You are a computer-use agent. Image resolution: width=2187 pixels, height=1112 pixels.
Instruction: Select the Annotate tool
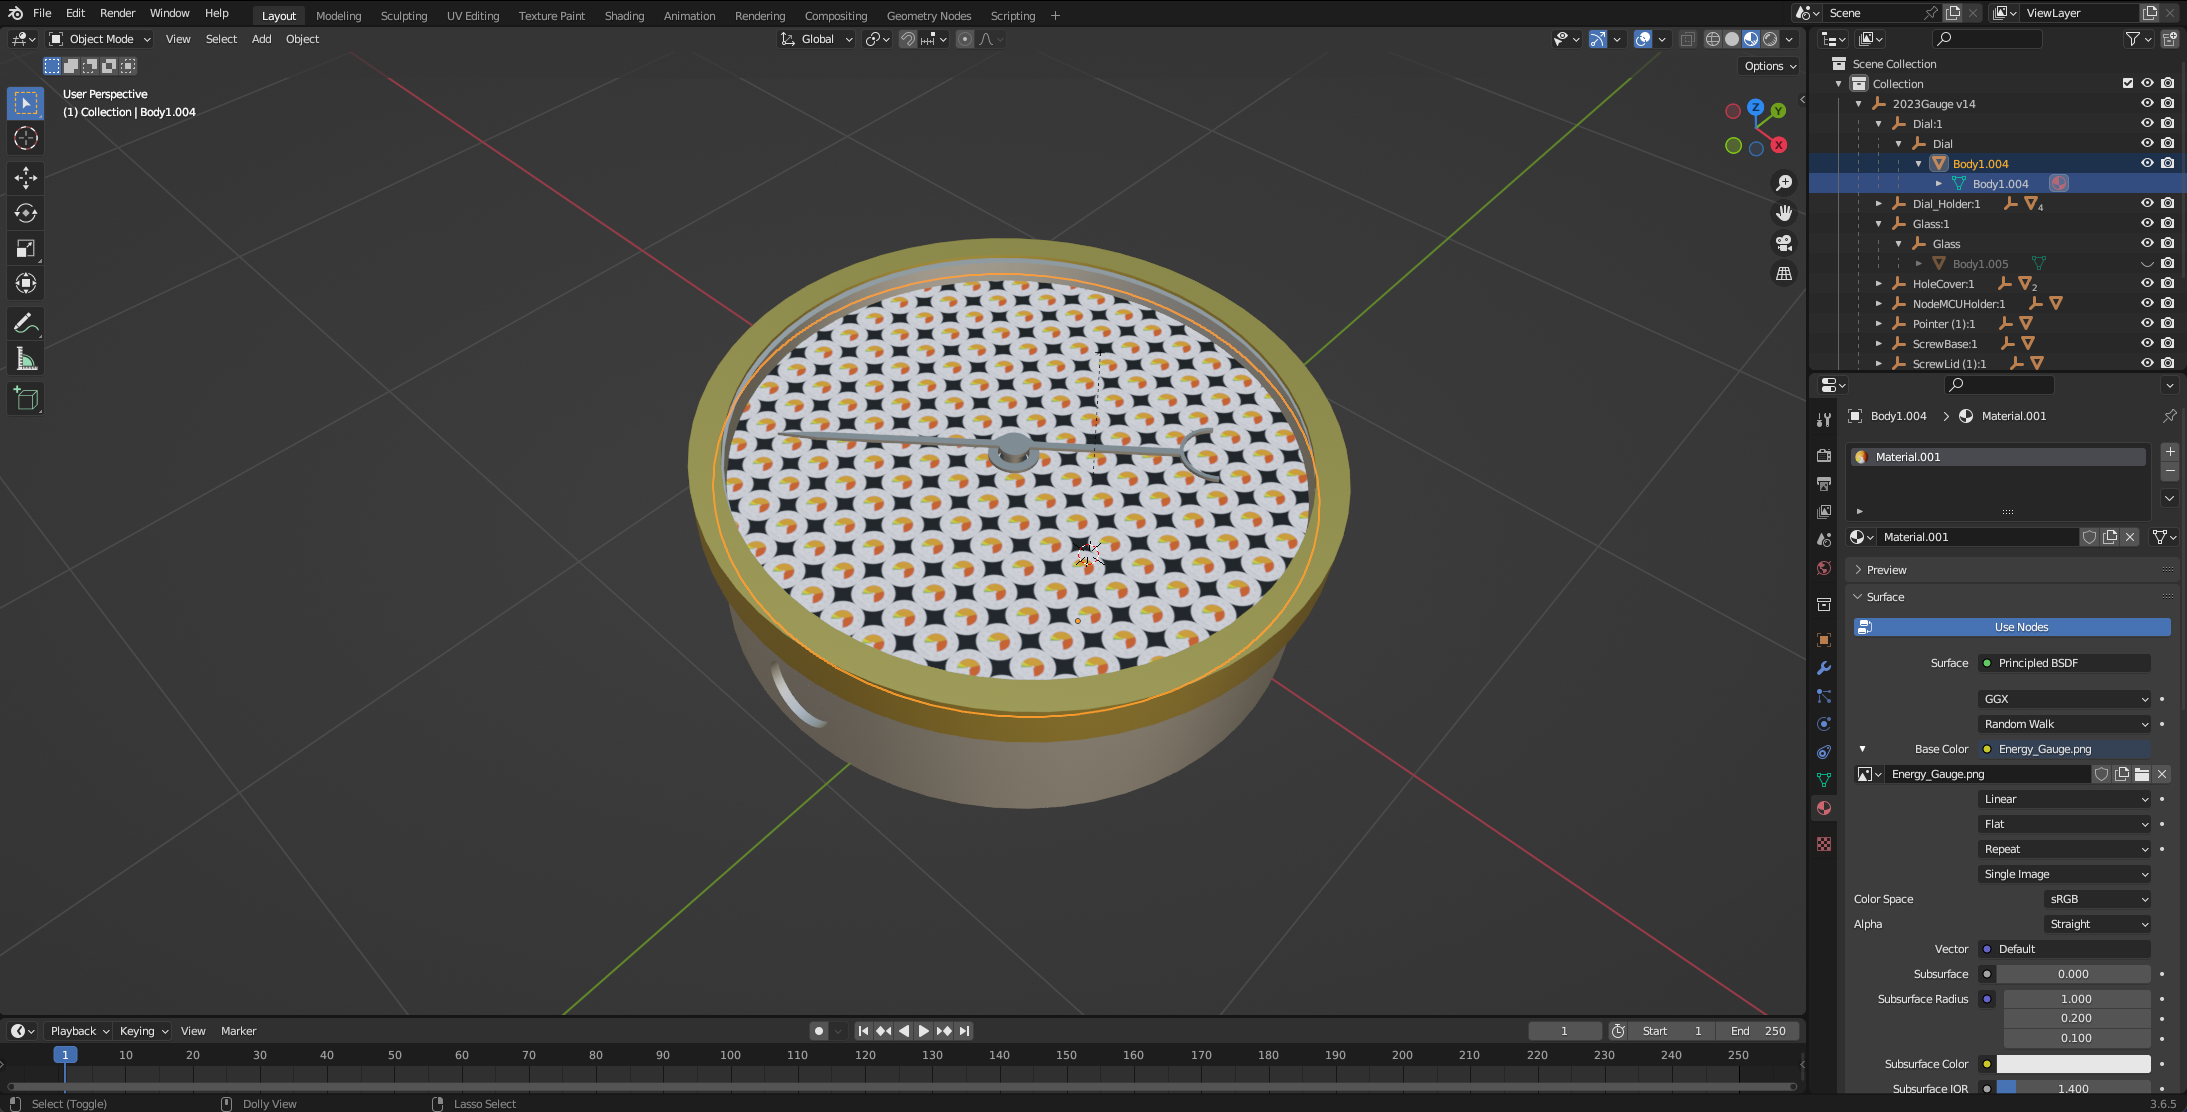pyautogui.click(x=26, y=324)
